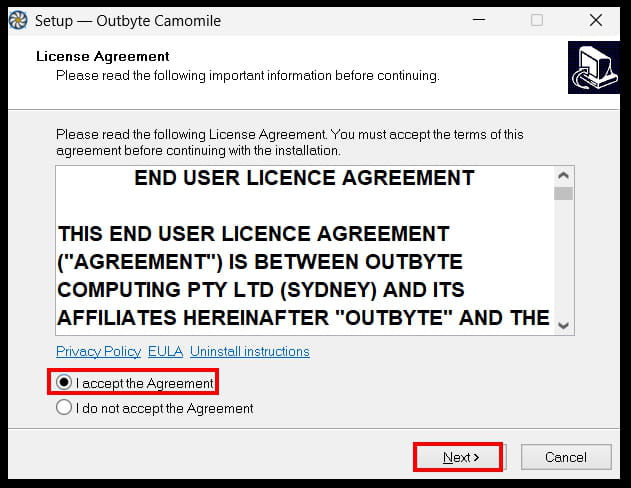Screen dimensions: 631x488
Task: Click the "License Agreement" header text
Action: (x=103, y=56)
